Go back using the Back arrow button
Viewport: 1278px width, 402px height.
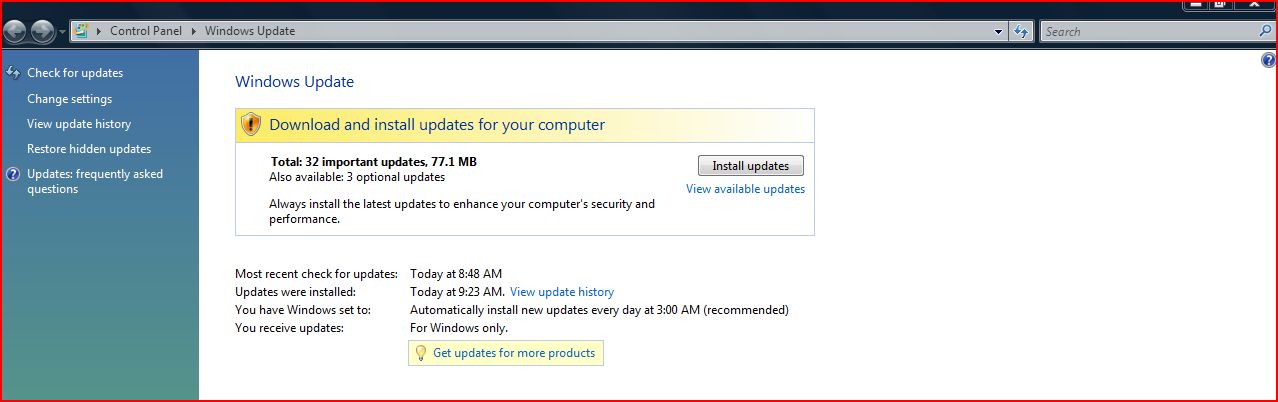point(15,32)
